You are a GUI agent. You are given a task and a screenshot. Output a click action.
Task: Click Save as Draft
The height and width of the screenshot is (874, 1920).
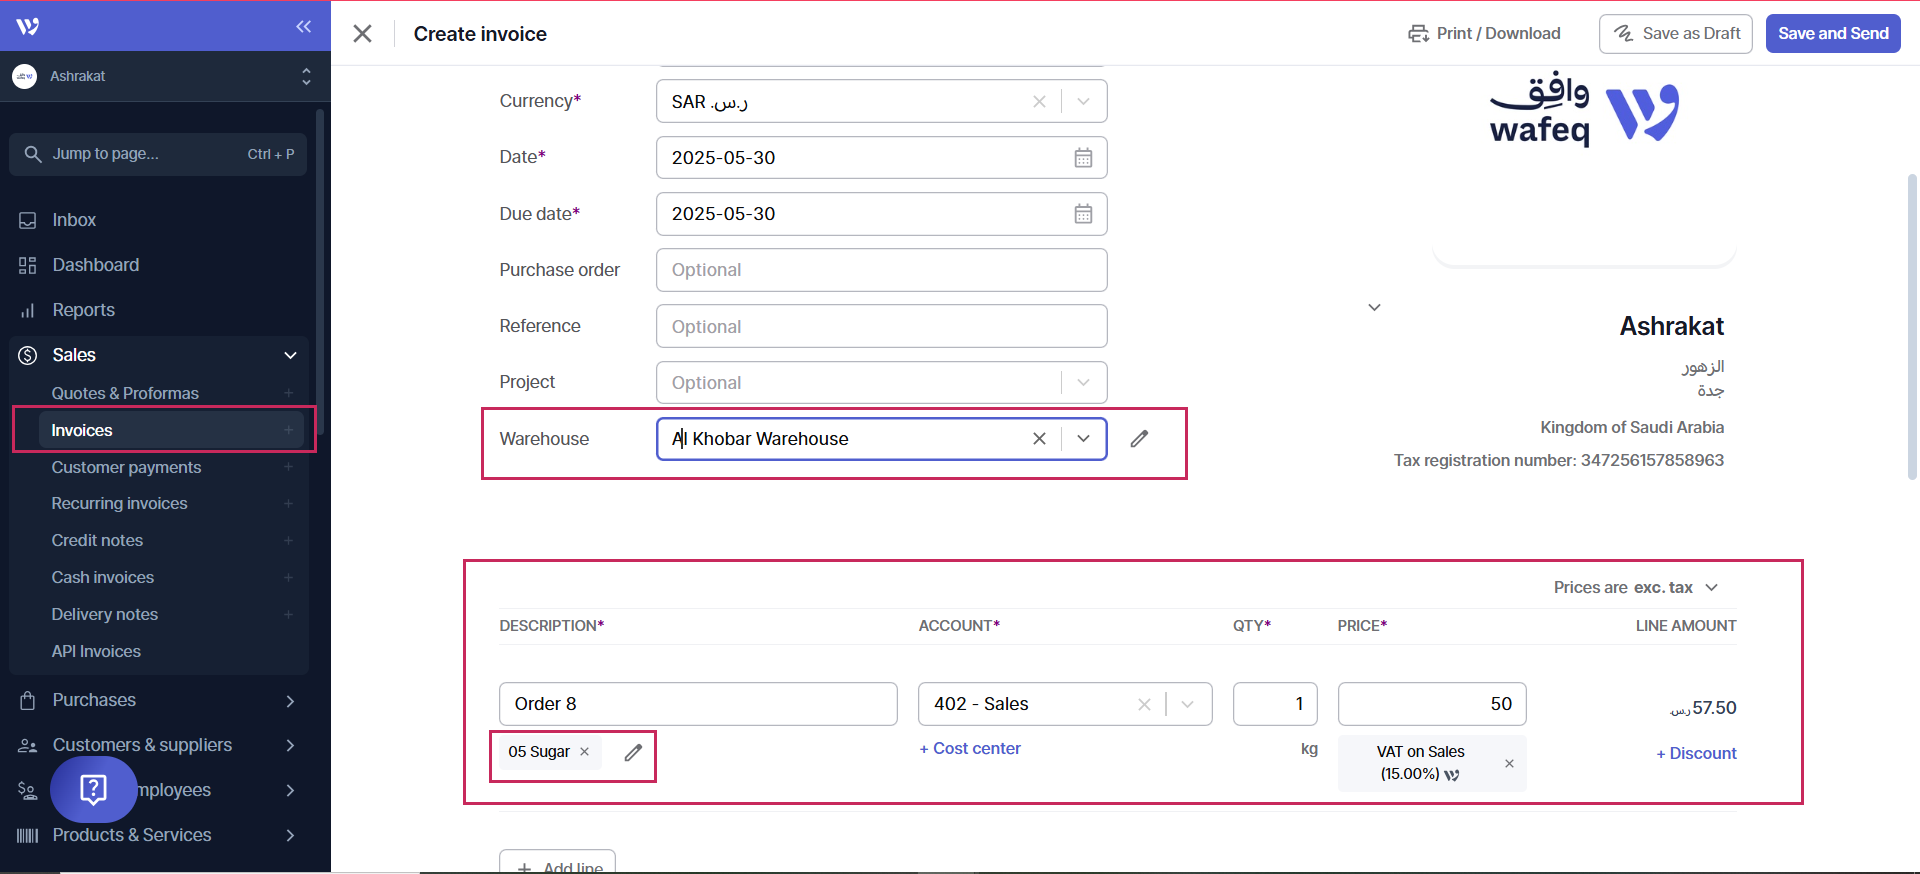[x=1675, y=34]
